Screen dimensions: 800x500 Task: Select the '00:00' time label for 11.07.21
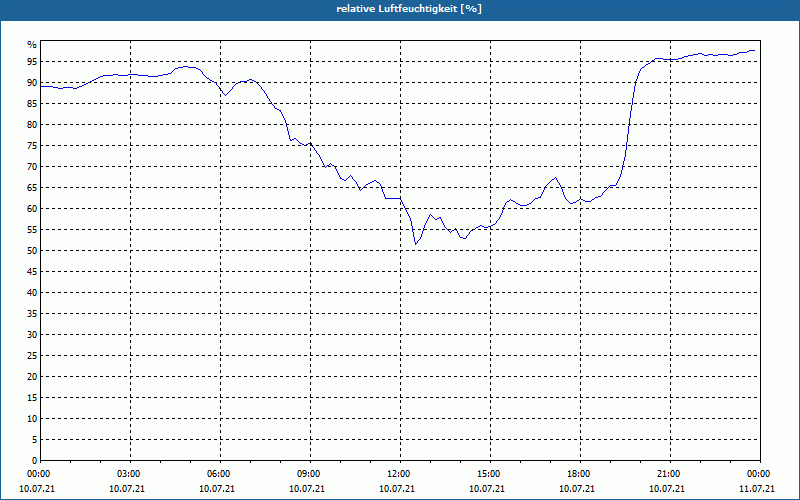click(x=758, y=474)
